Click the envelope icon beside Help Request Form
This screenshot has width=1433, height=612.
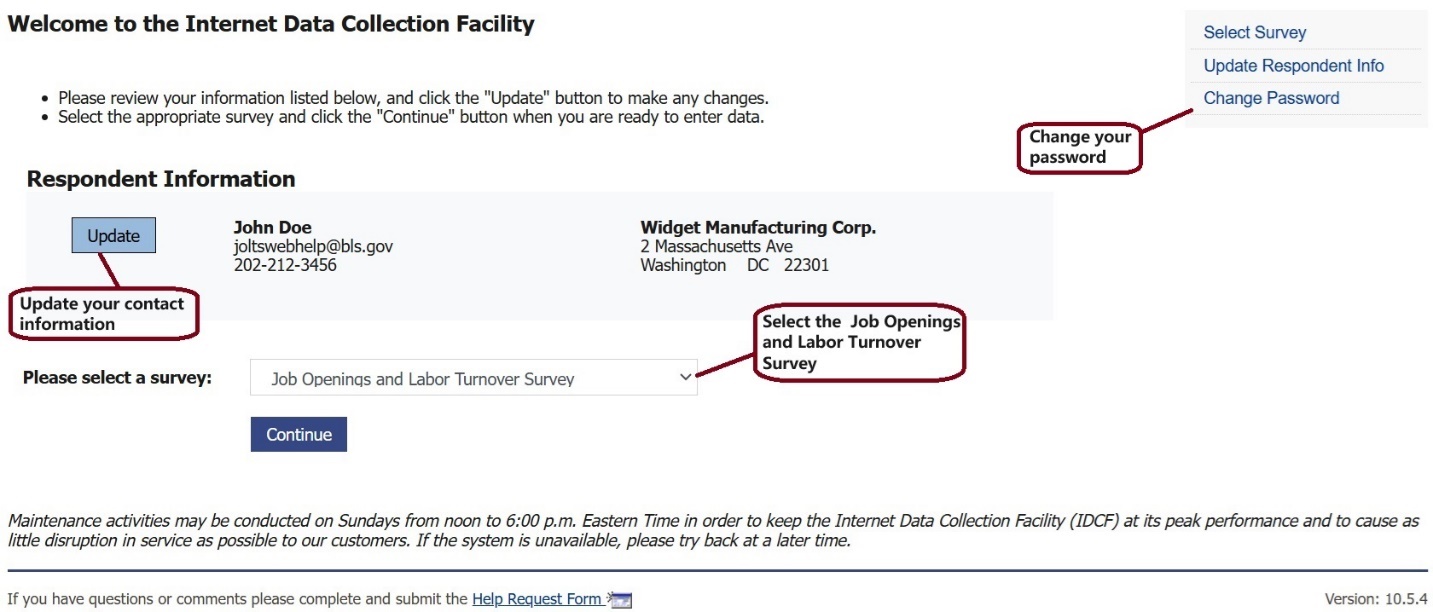(620, 601)
